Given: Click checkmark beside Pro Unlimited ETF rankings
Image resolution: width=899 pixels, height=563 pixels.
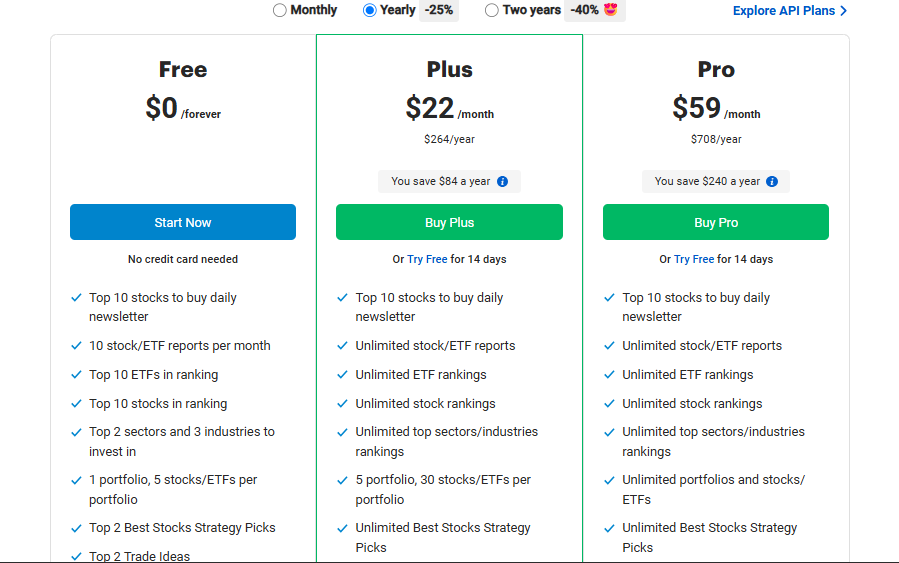Looking at the screenshot, I should [609, 374].
